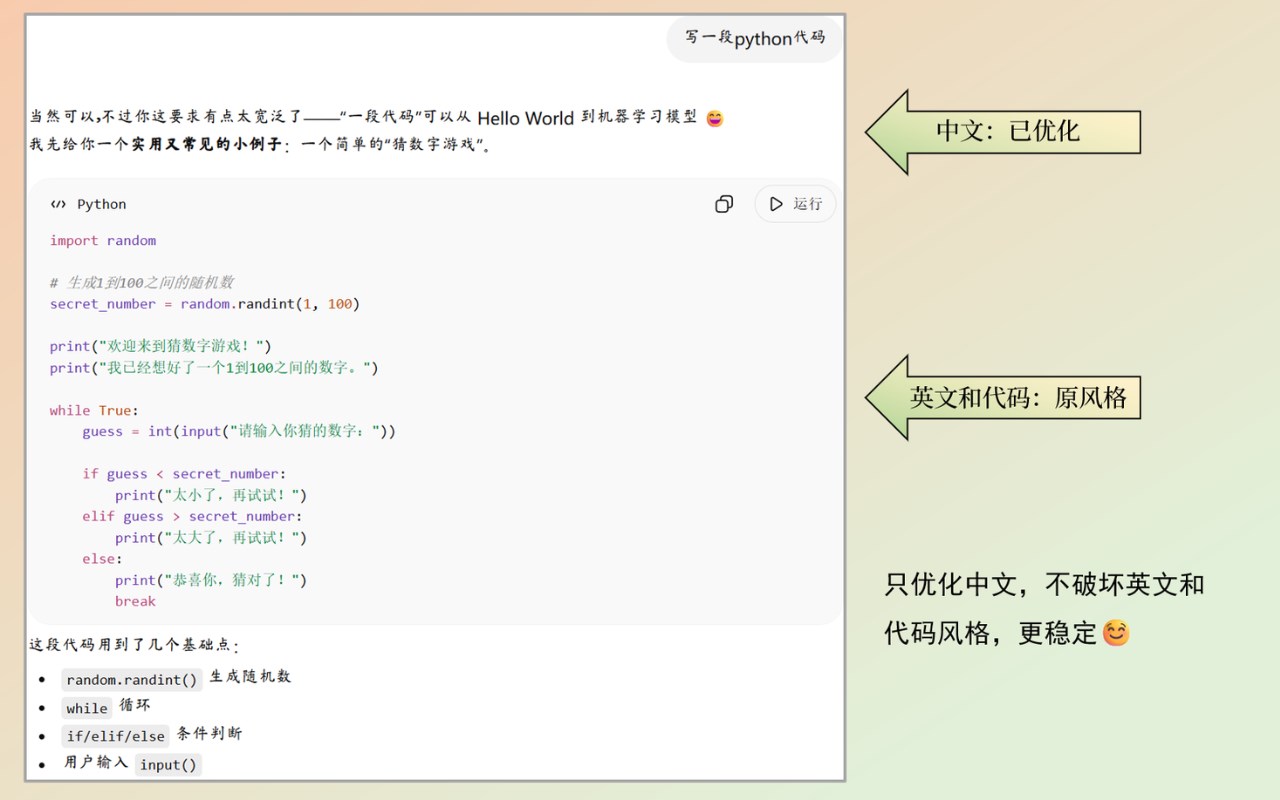1280x800 pixels.
Task: Click the line import random
Action: click(103, 240)
